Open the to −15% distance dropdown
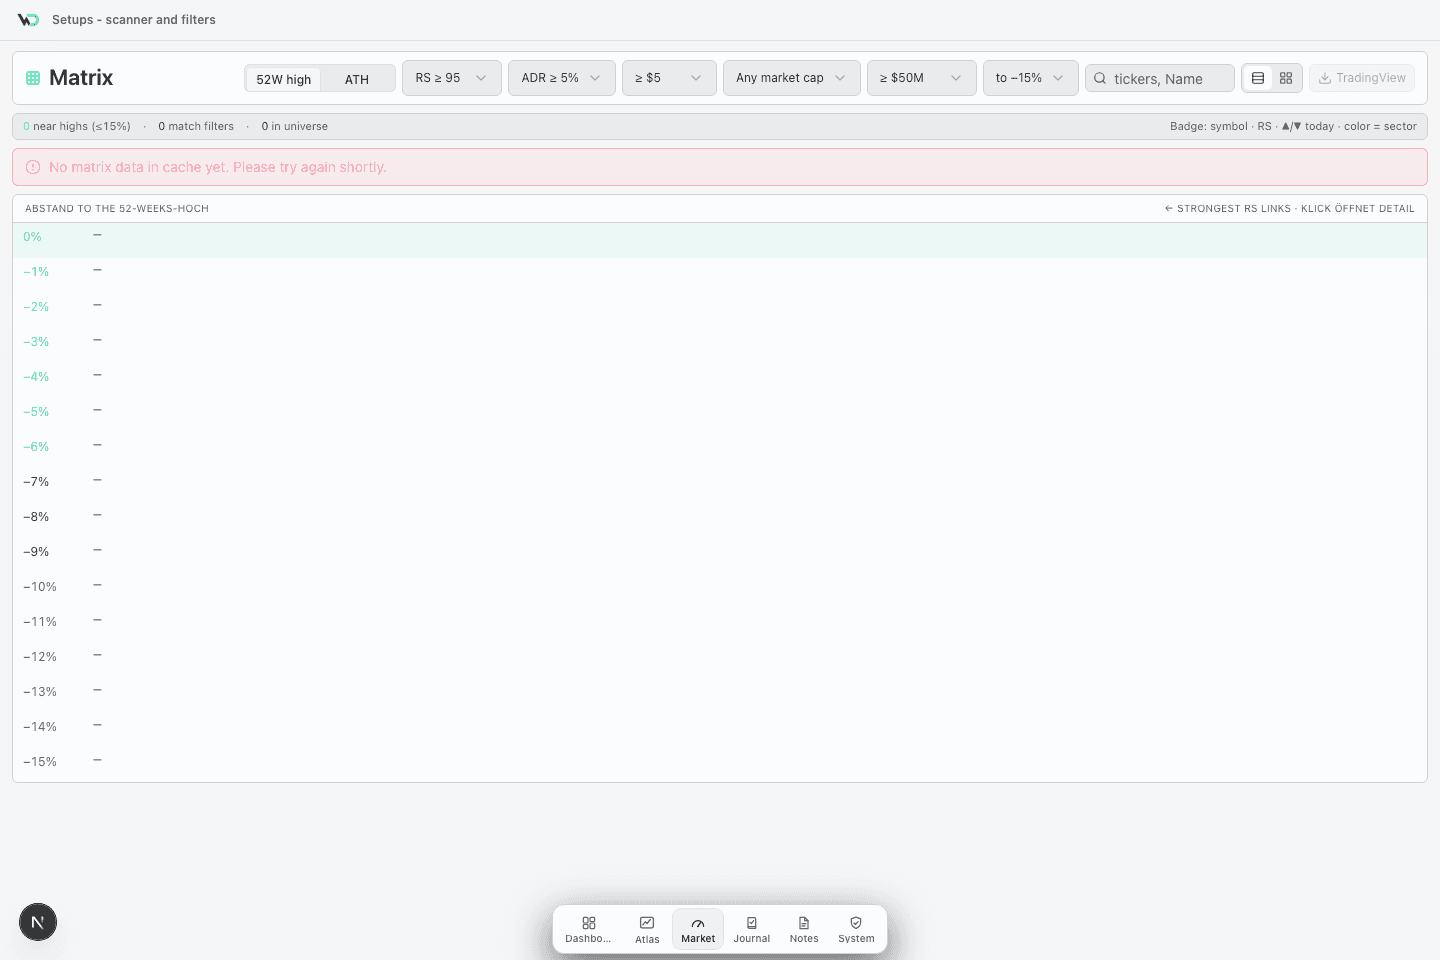 point(1031,78)
